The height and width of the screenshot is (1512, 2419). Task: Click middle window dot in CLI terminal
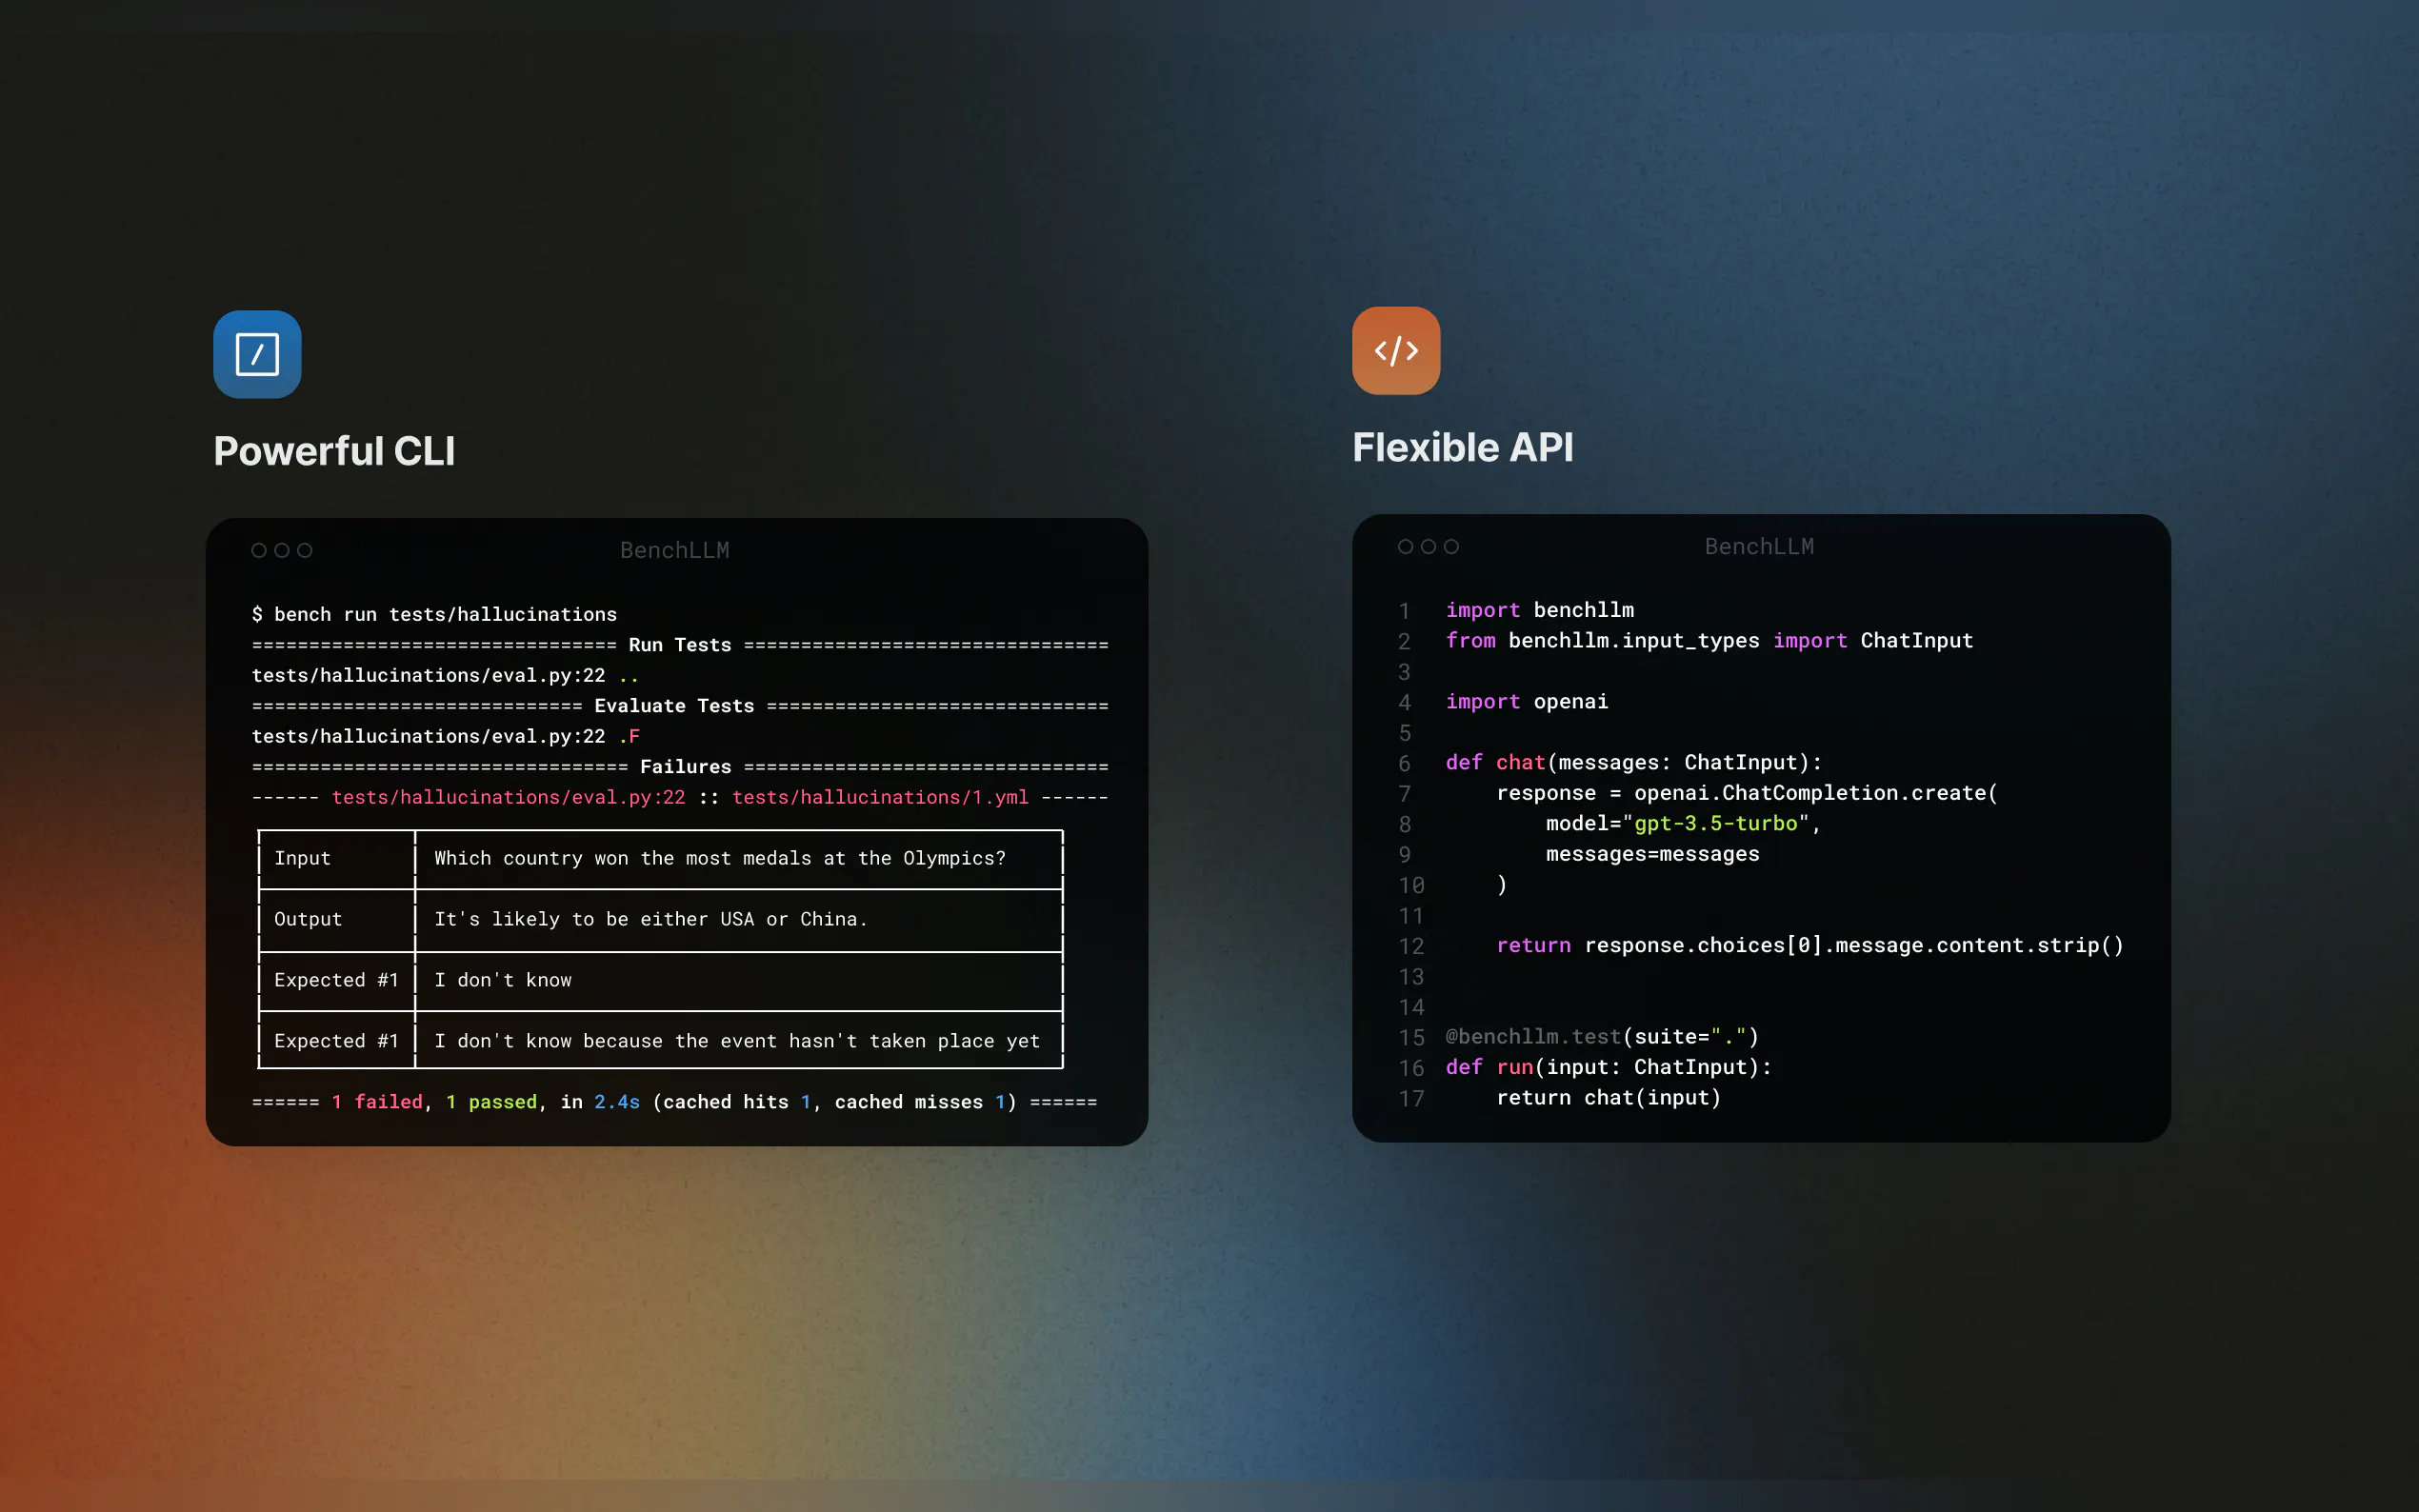(282, 550)
